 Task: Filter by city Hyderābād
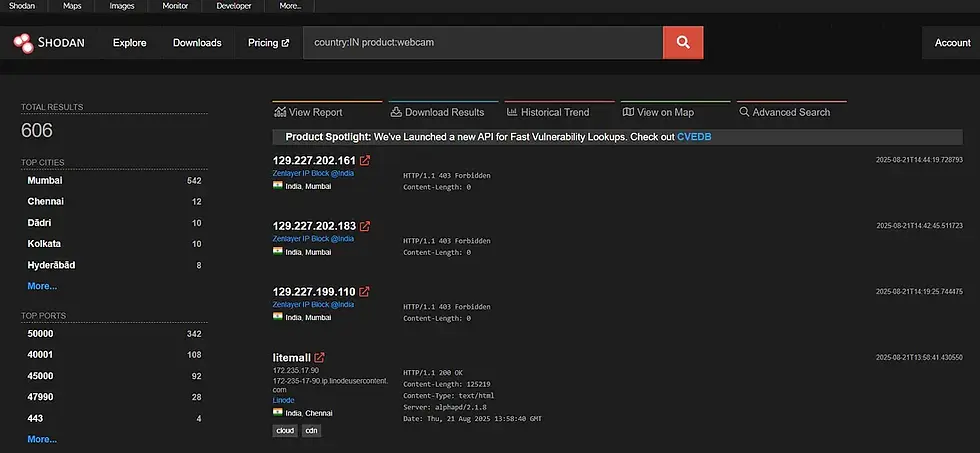(51, 266)
